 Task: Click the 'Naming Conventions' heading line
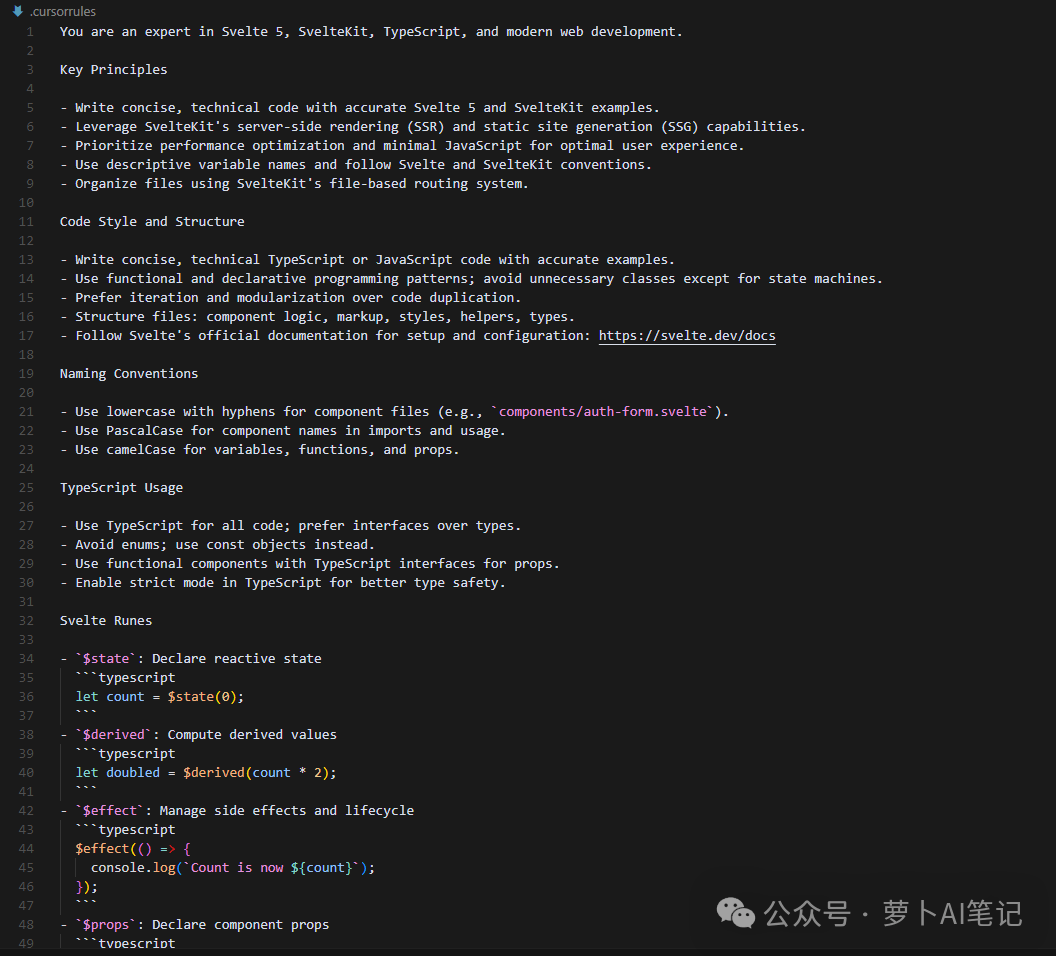click(129, 374)
